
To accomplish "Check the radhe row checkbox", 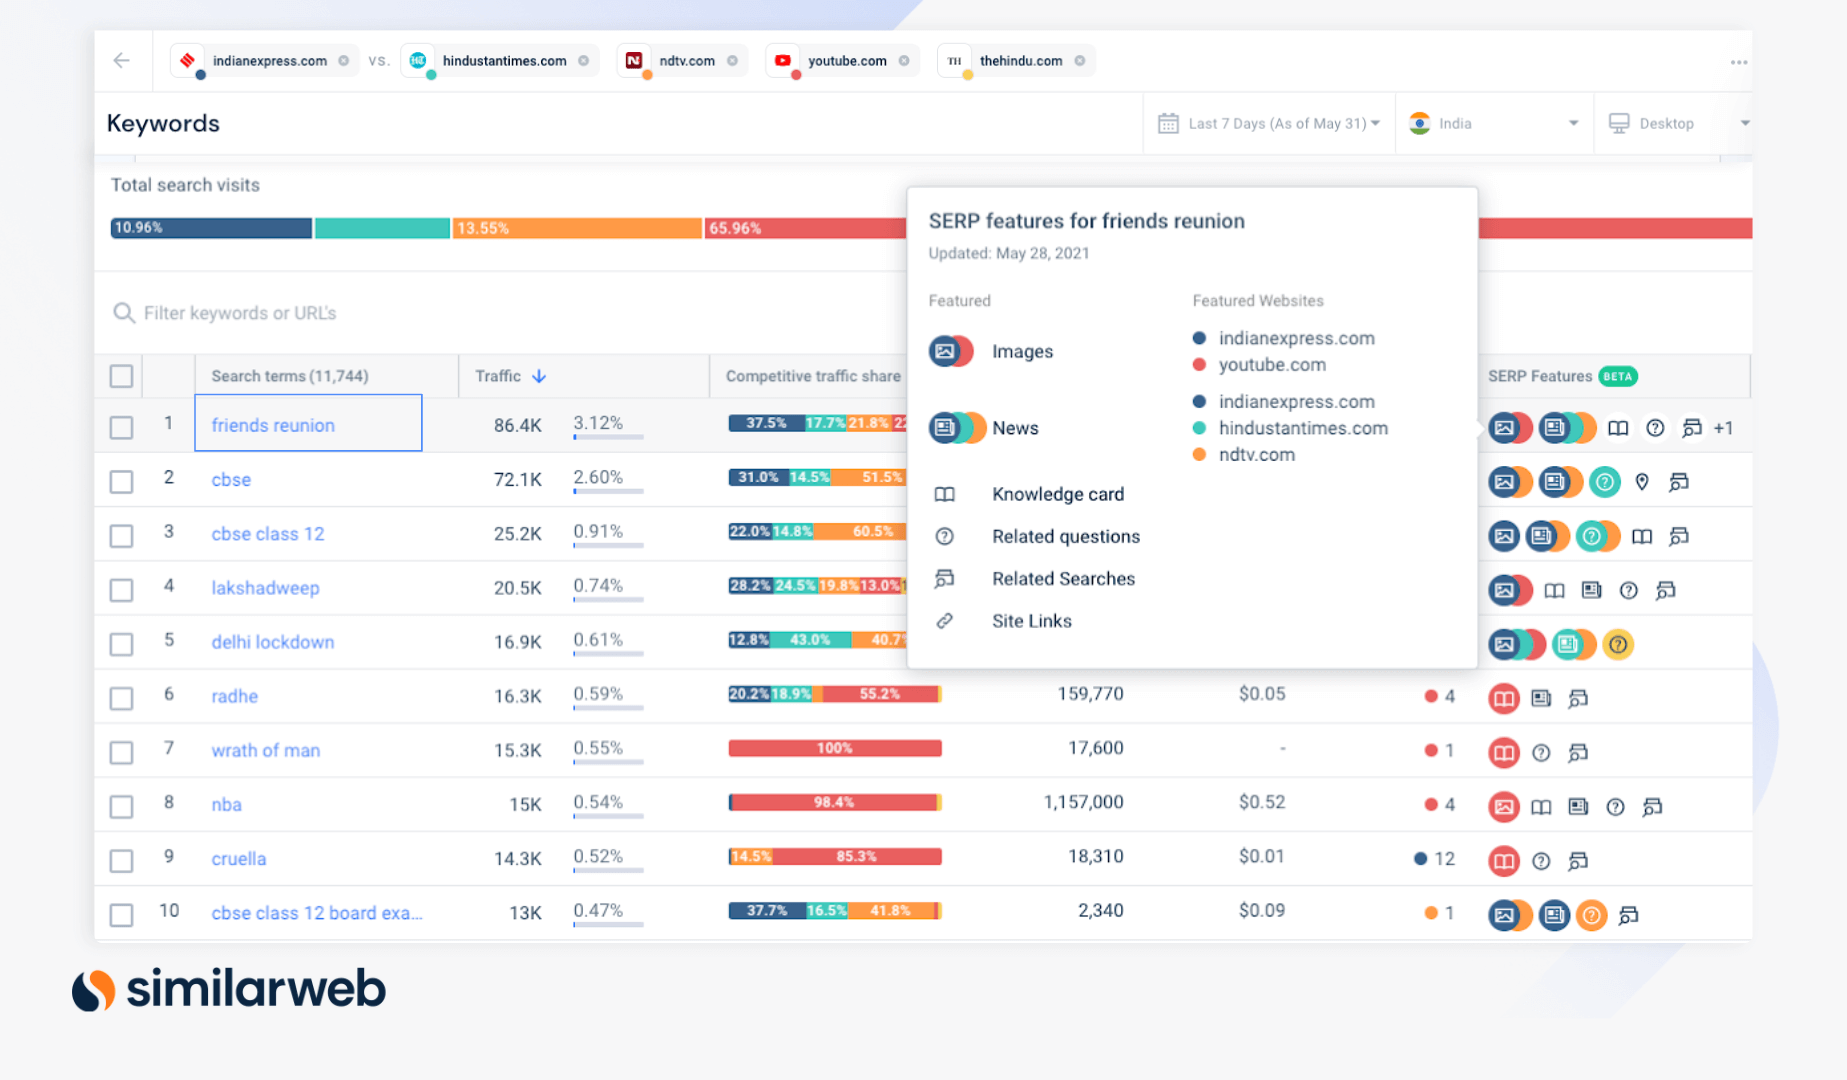I will [121, 697].
